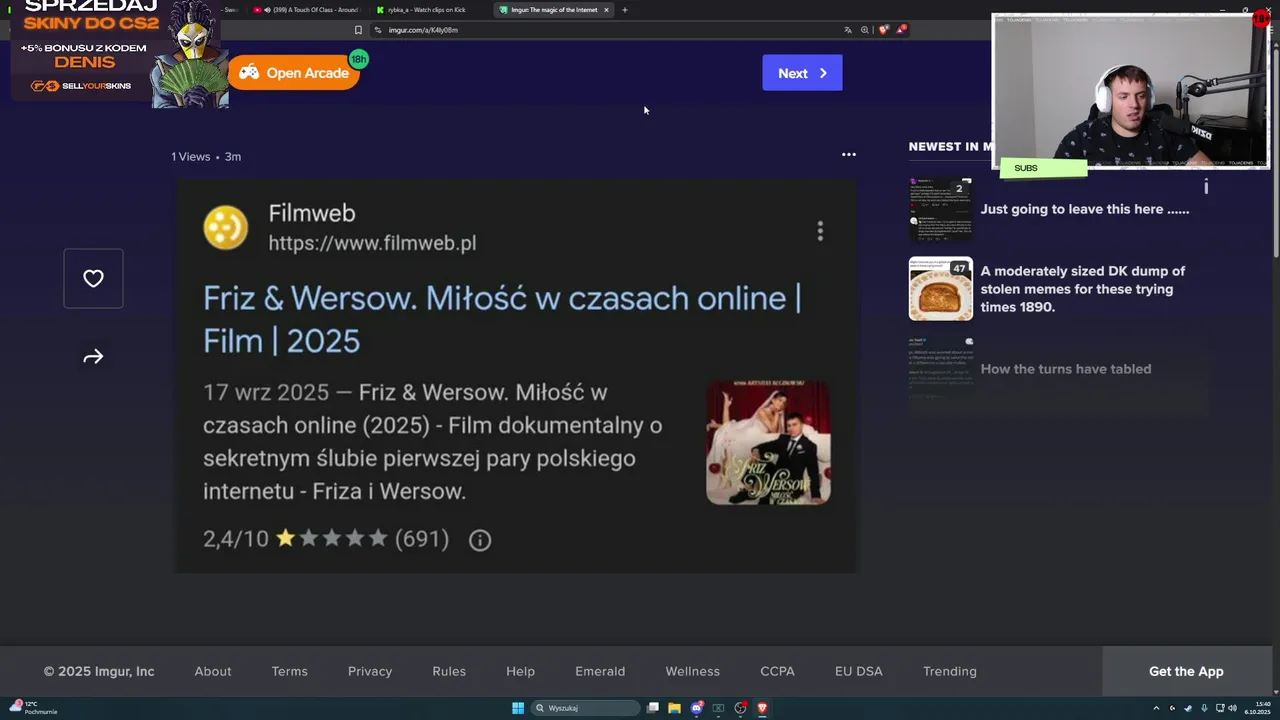
Task: Open the weather widget showing 12°C
Action: click(33, 708)
